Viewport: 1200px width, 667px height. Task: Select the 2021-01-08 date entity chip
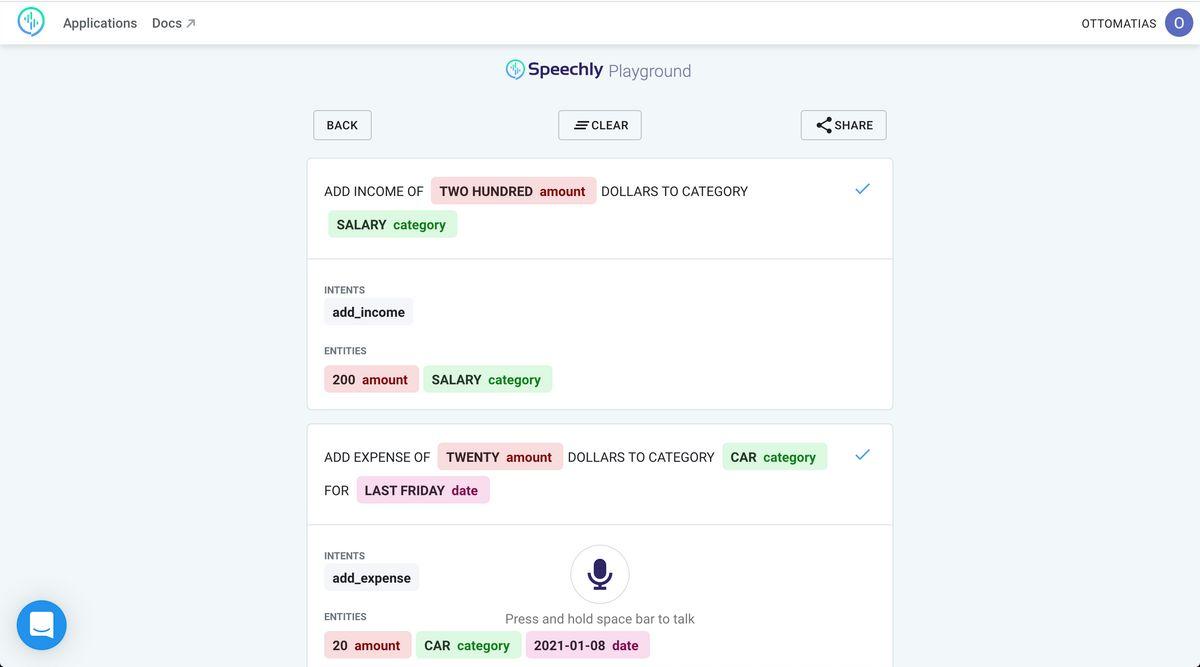(587, 645)
